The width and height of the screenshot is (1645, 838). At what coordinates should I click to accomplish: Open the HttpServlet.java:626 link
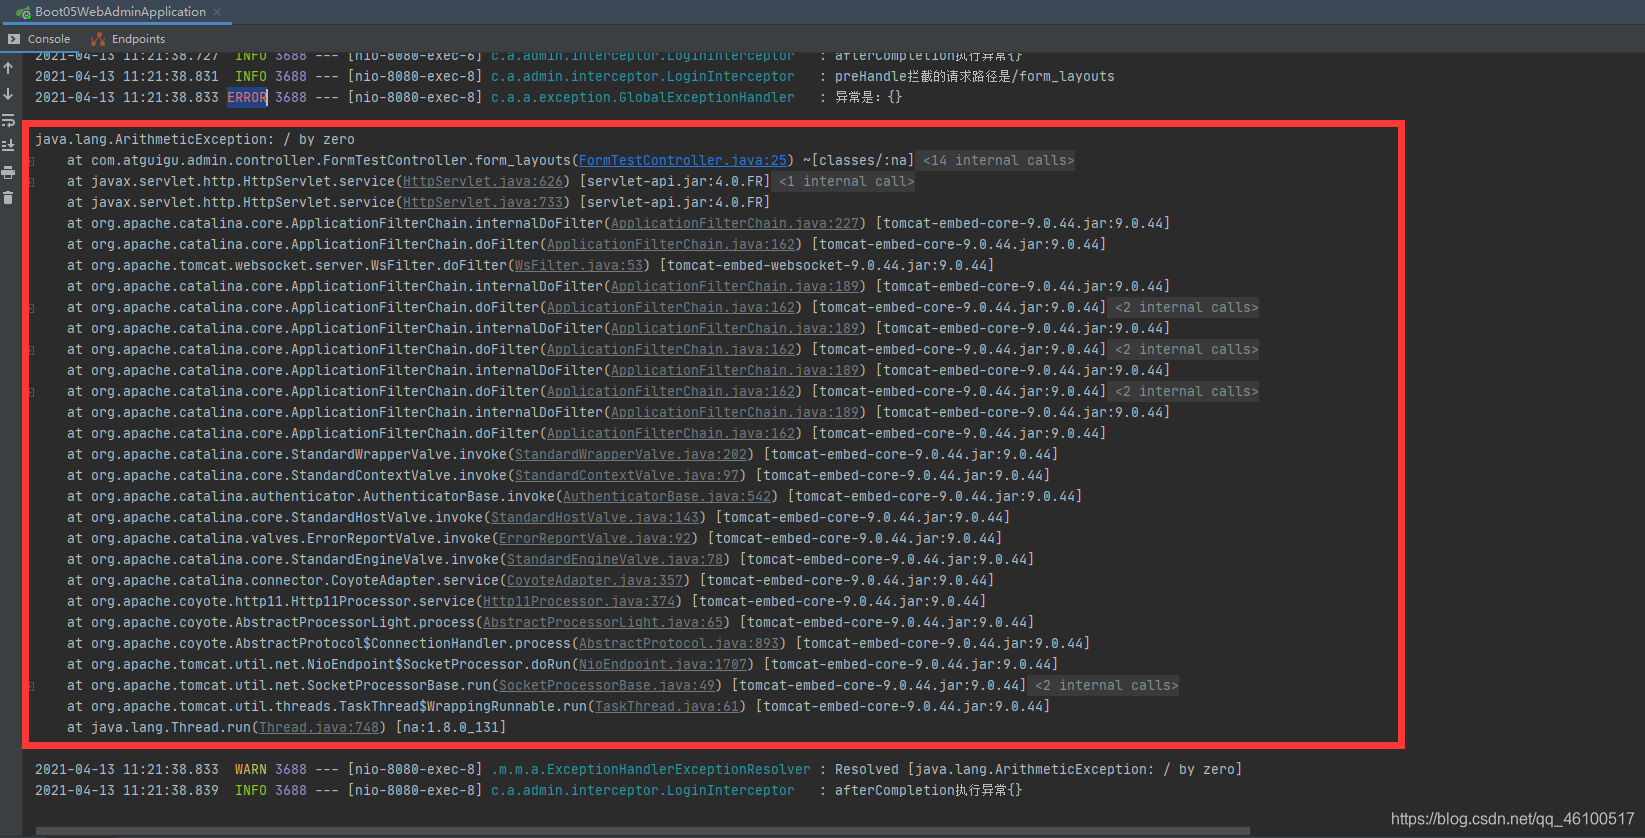tap(483, 181)
